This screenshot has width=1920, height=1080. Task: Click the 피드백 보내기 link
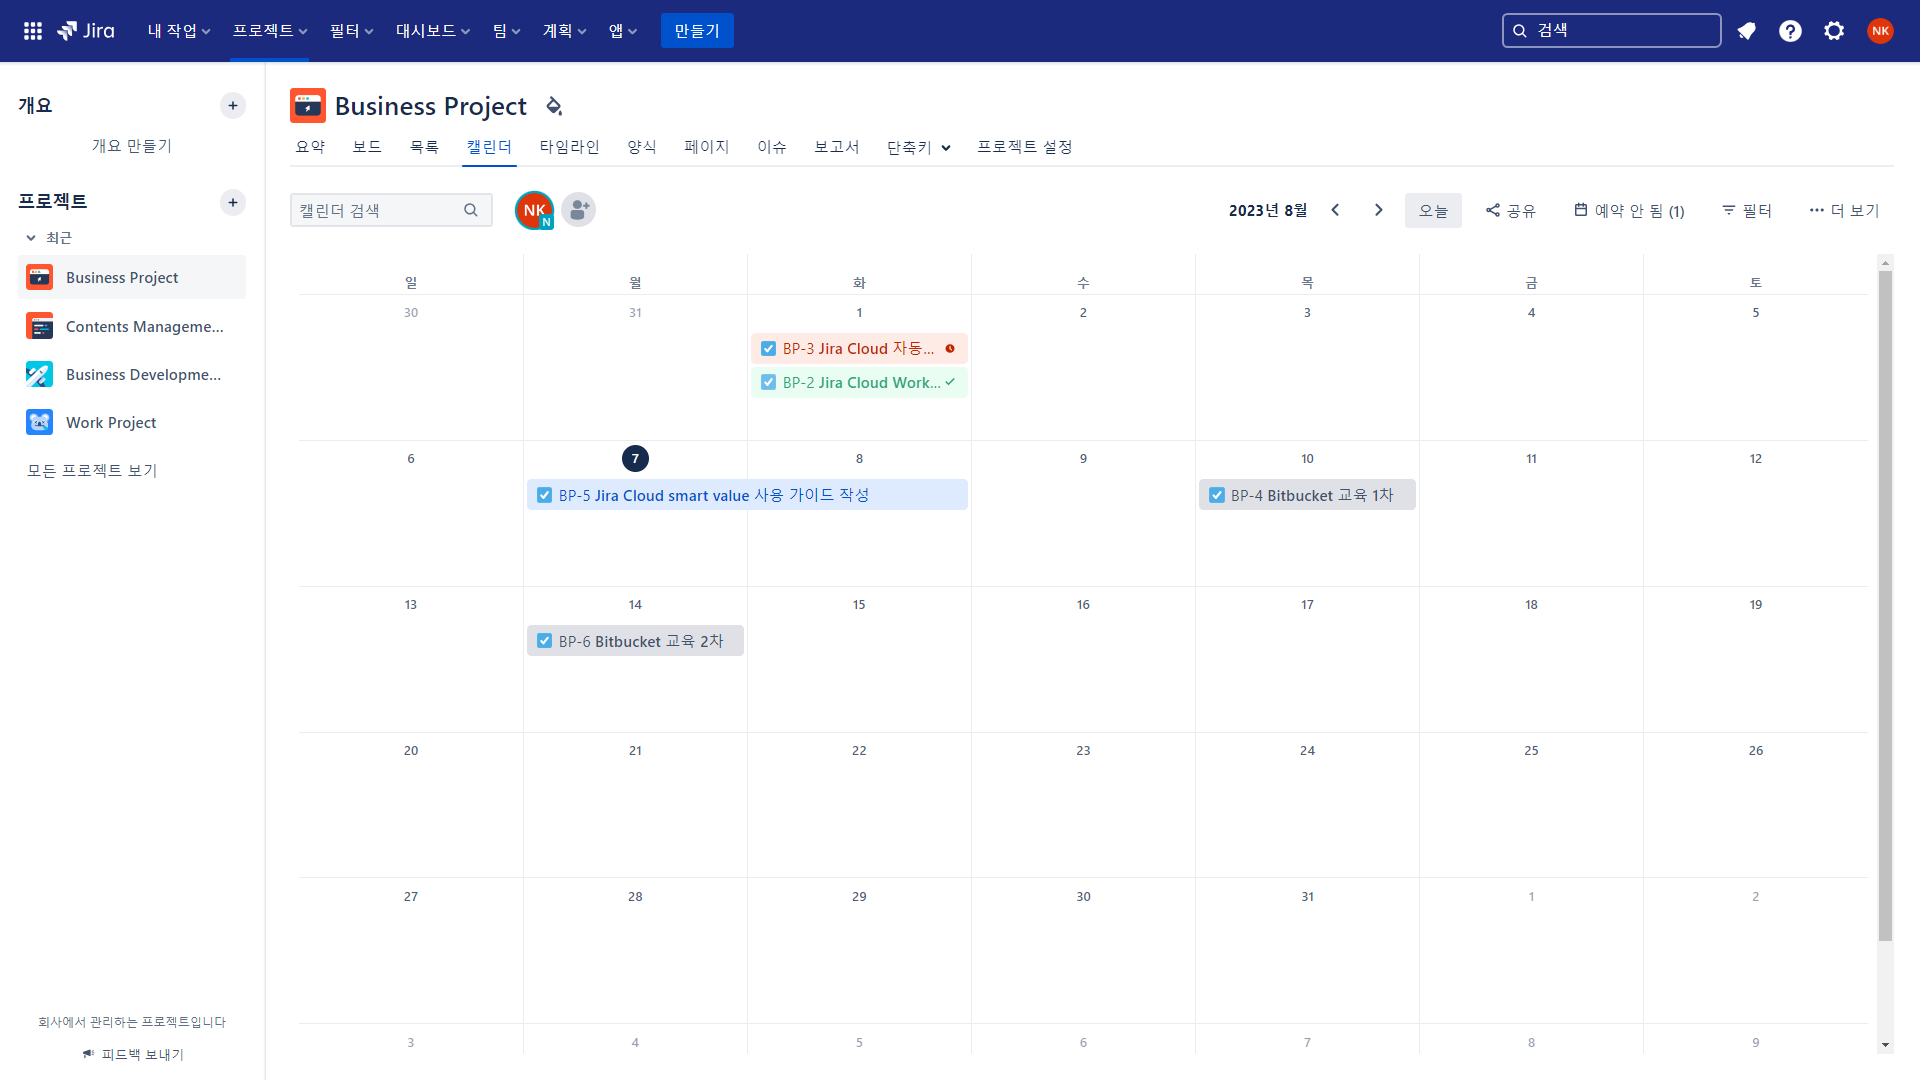(133, 1054)
